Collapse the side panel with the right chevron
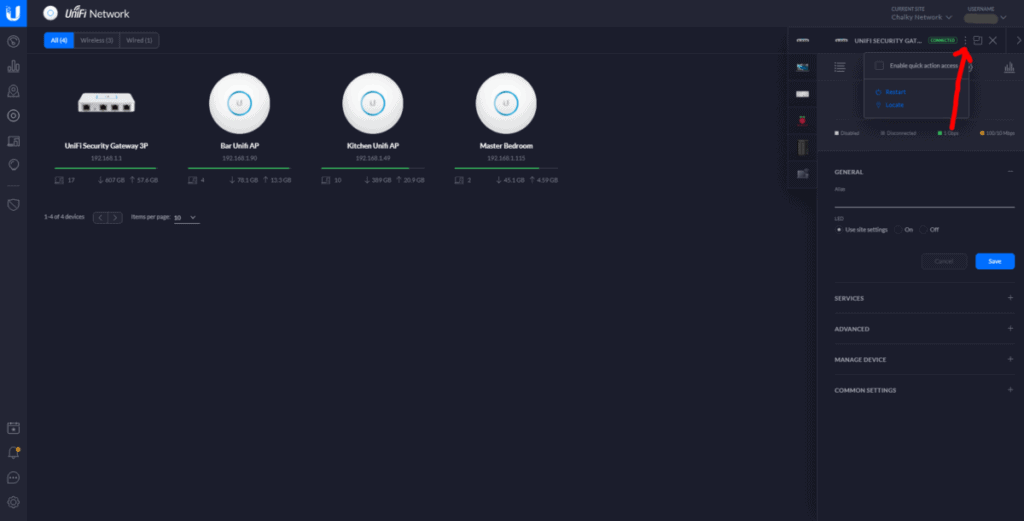The image size is (1024, 521). pos(1018,40)
